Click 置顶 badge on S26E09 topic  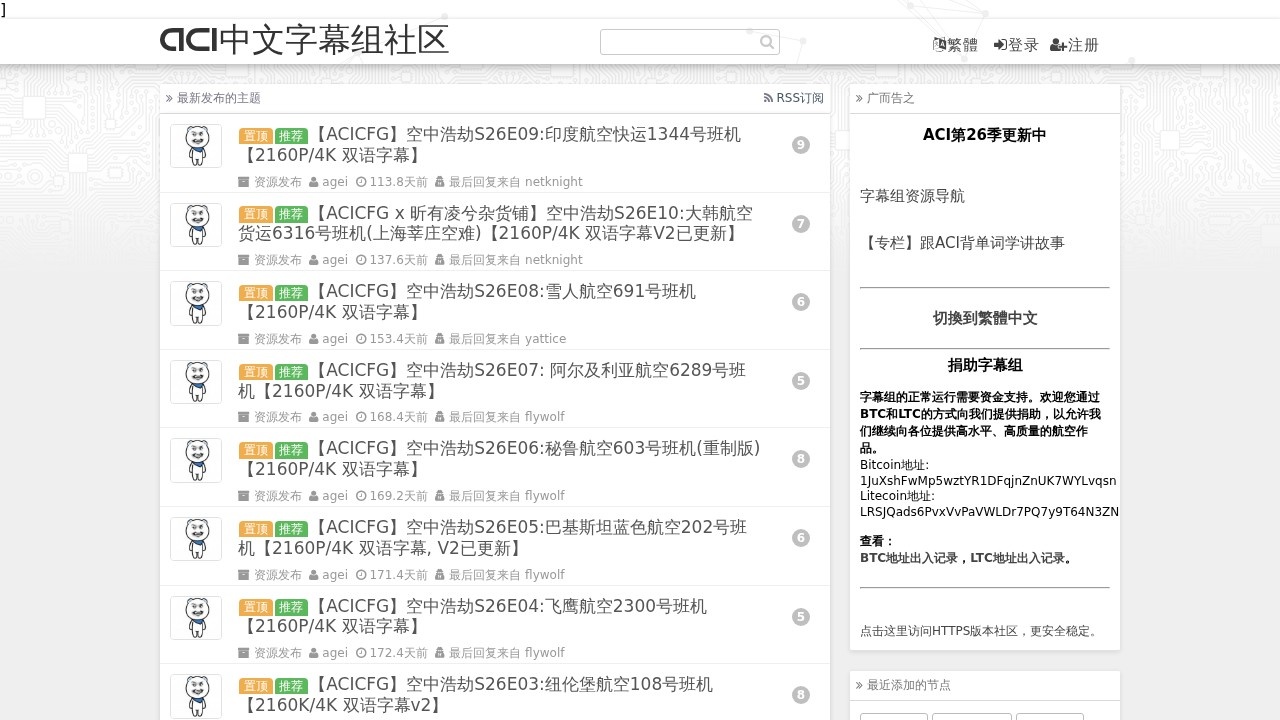pyautogui.click(x=256, y=136)
